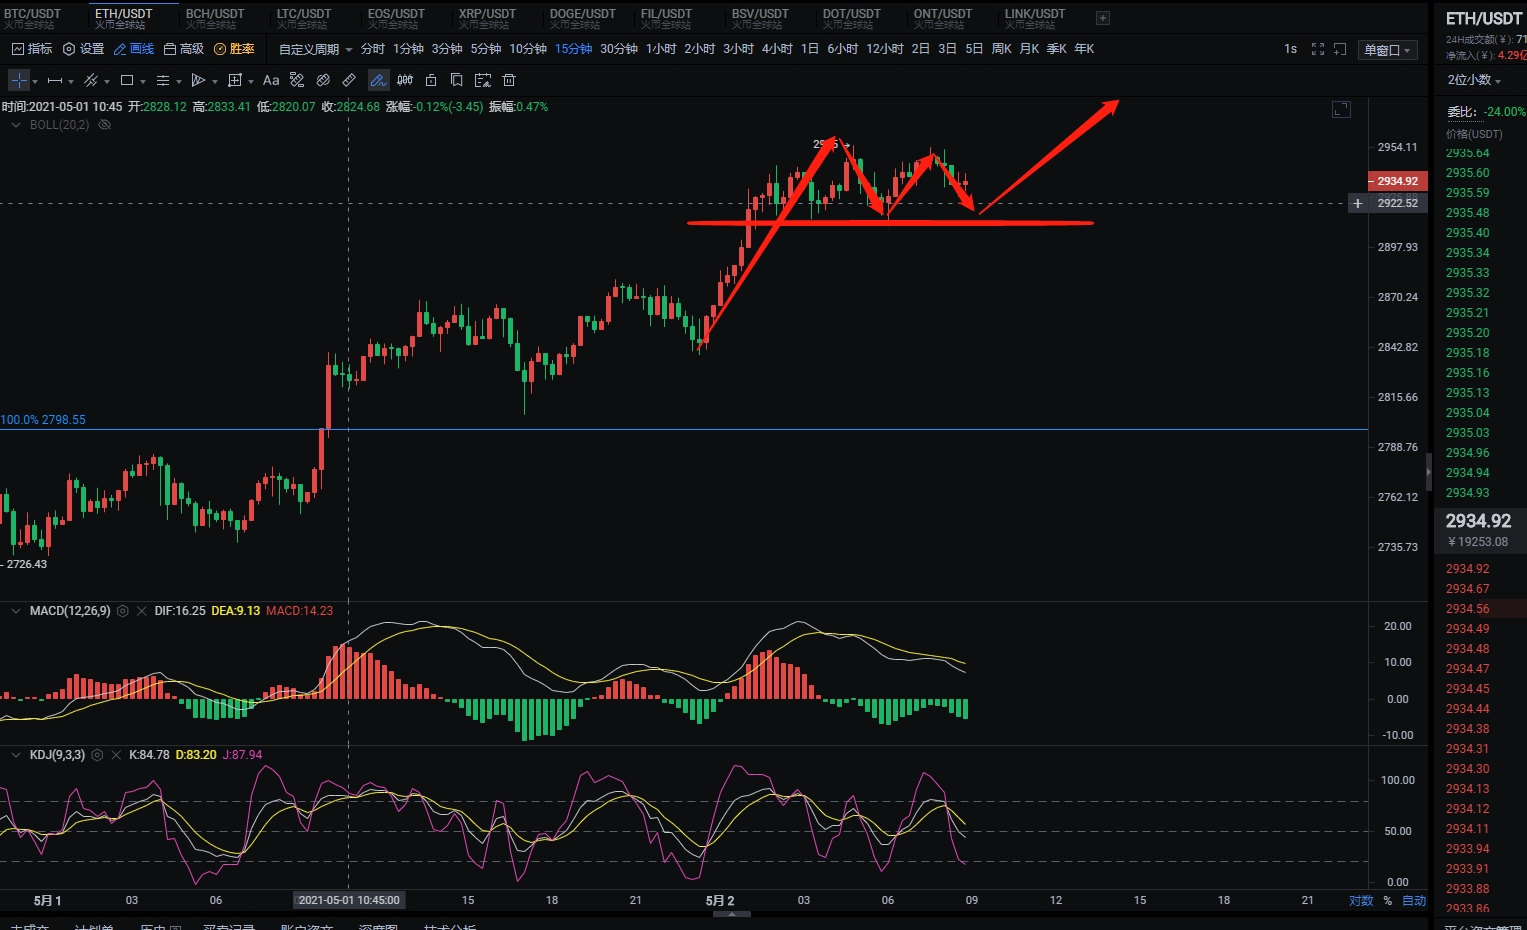
Task: Open the 单窗口 window layout dropdown
Action: (1387, 50)
